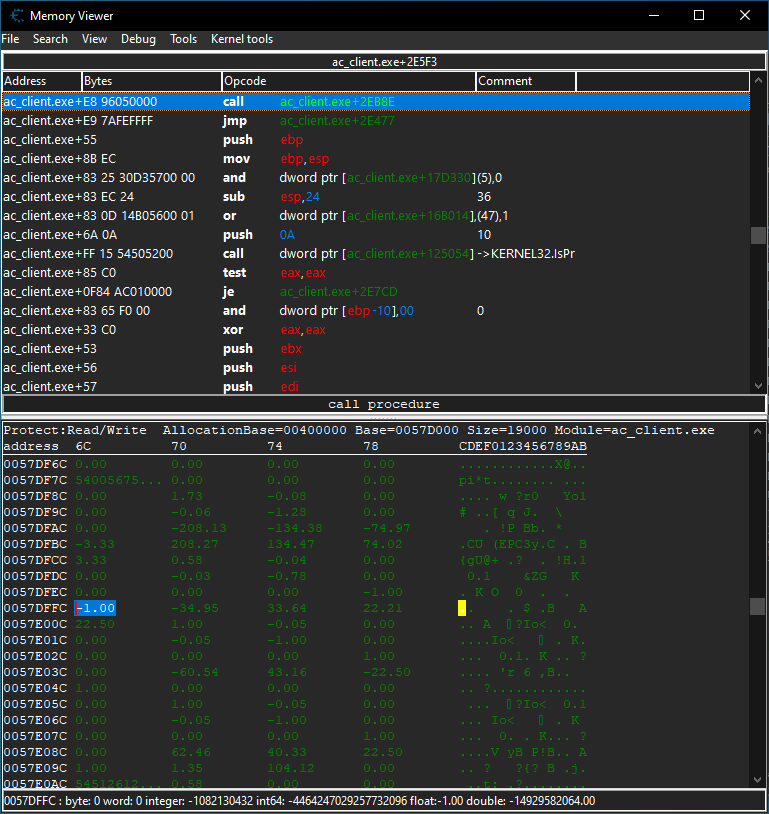Open the Search menu
The image size is (769, 814).
pos(50,39)
